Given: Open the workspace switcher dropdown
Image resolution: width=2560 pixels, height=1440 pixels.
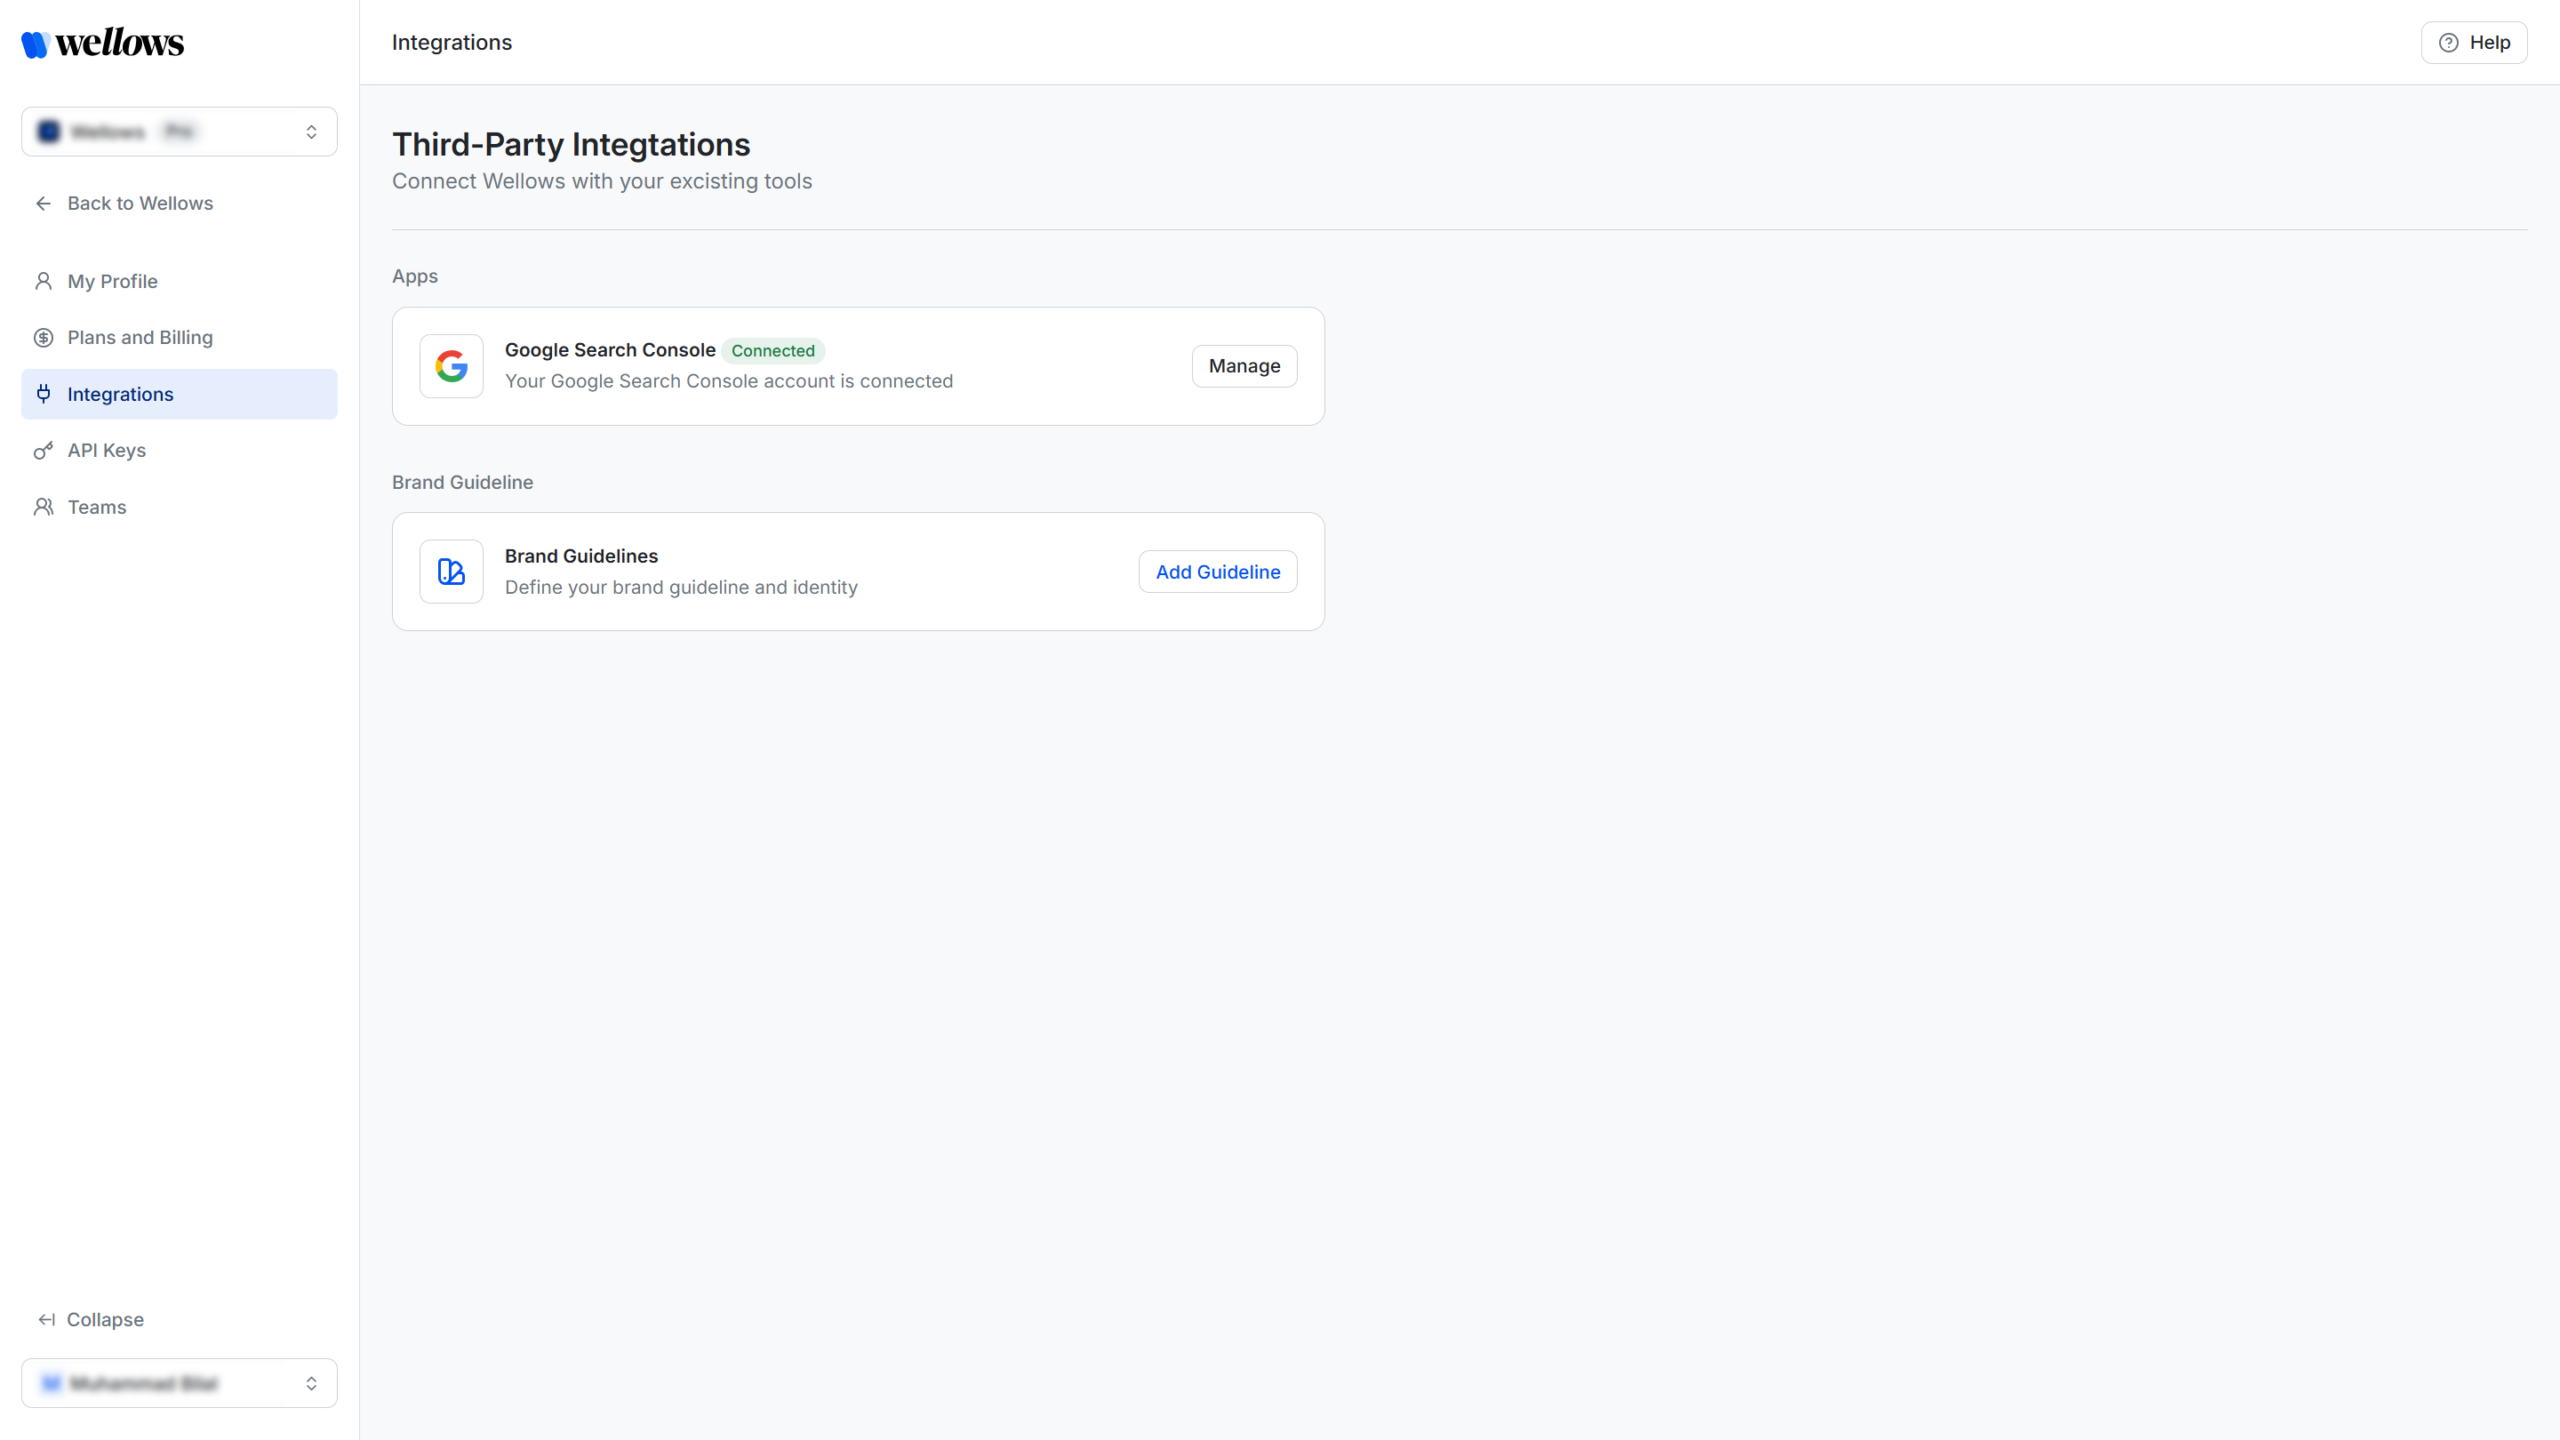Looking at the screenshot, I should (310, 131).
